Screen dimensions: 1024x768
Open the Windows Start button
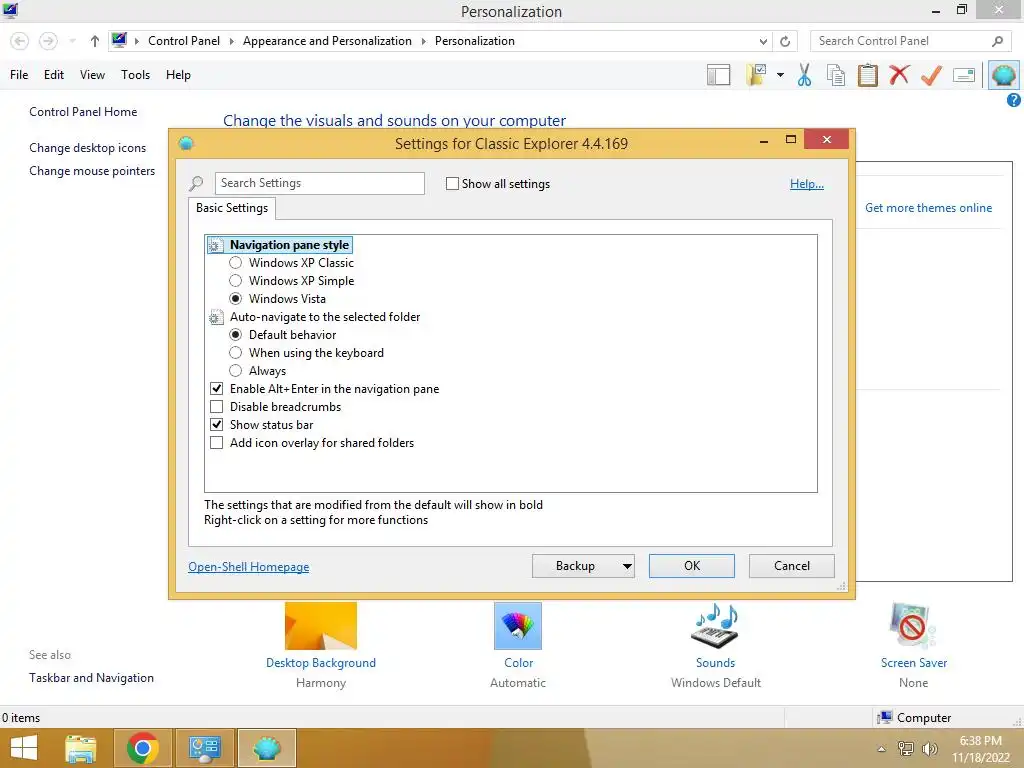pyautogui.click(x=24, y=748)
